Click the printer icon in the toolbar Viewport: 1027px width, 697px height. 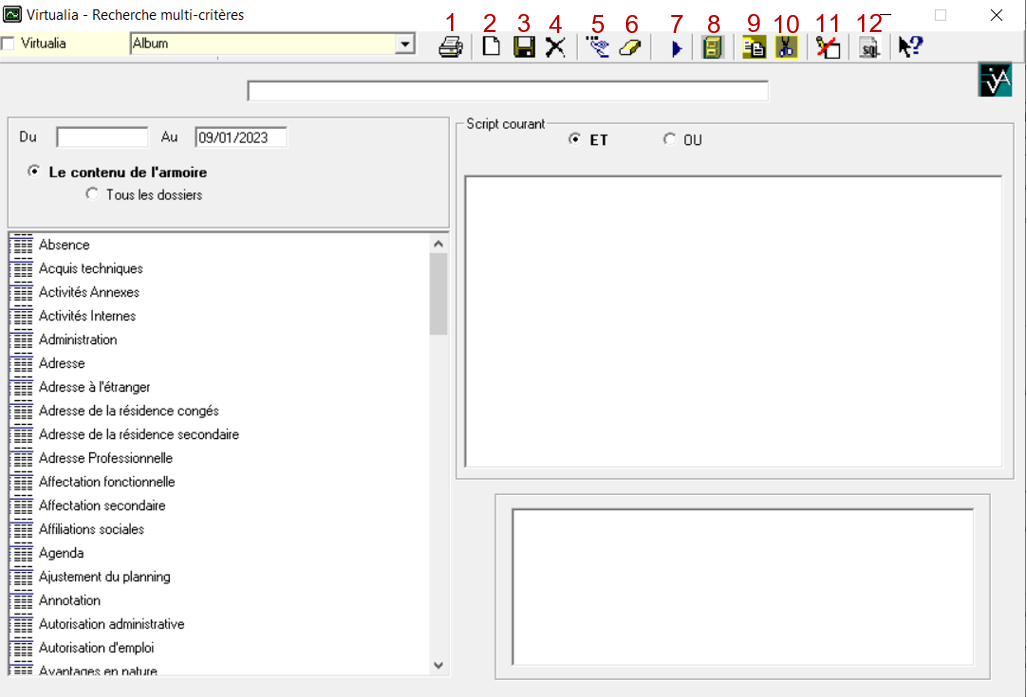[x=451, y=48]
